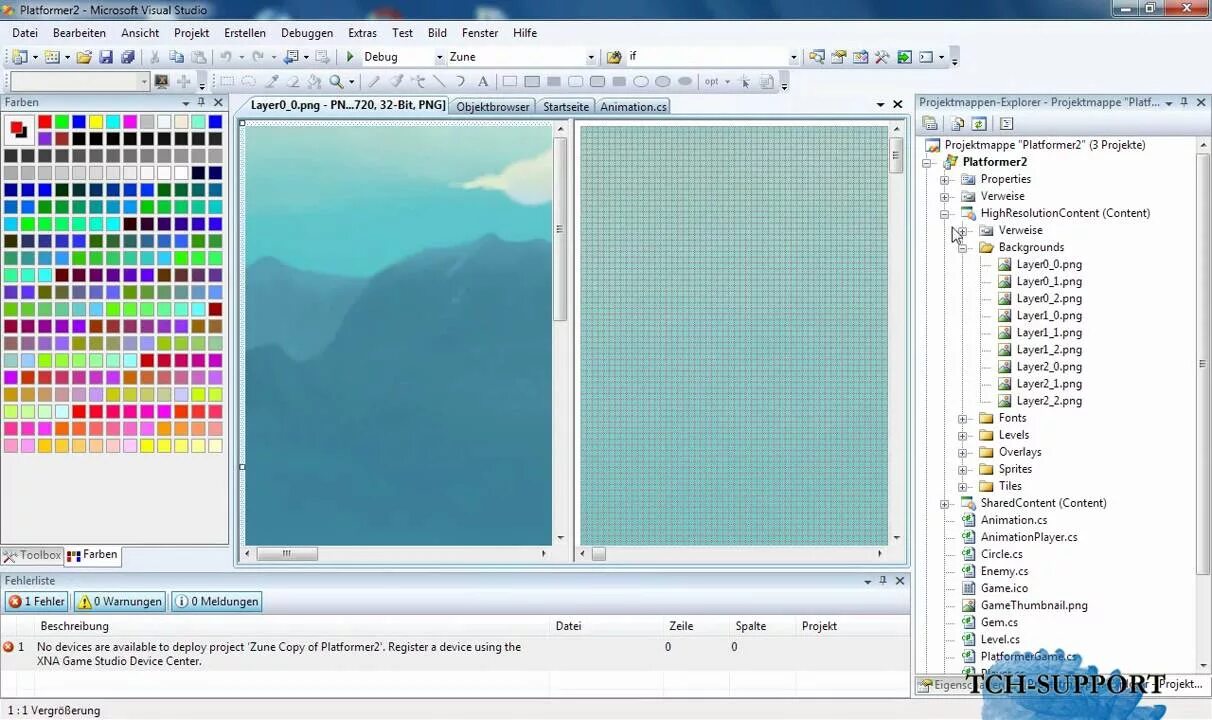Screen dimensions: 1212x720
Task: Save the current file with the floppy icon
Action: (x=106, y=57)
